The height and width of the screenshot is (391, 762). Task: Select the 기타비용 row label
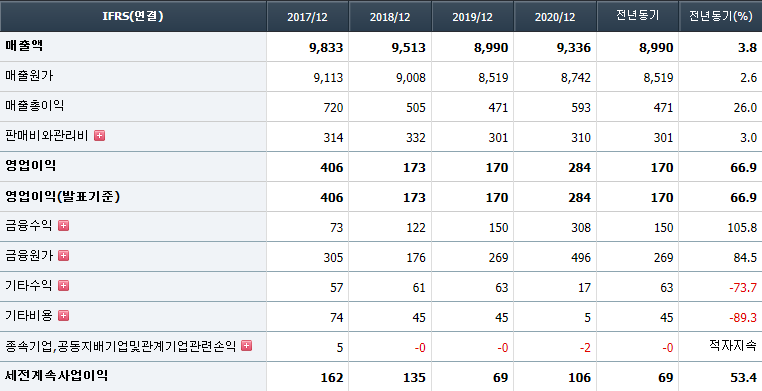coord(29,316)
